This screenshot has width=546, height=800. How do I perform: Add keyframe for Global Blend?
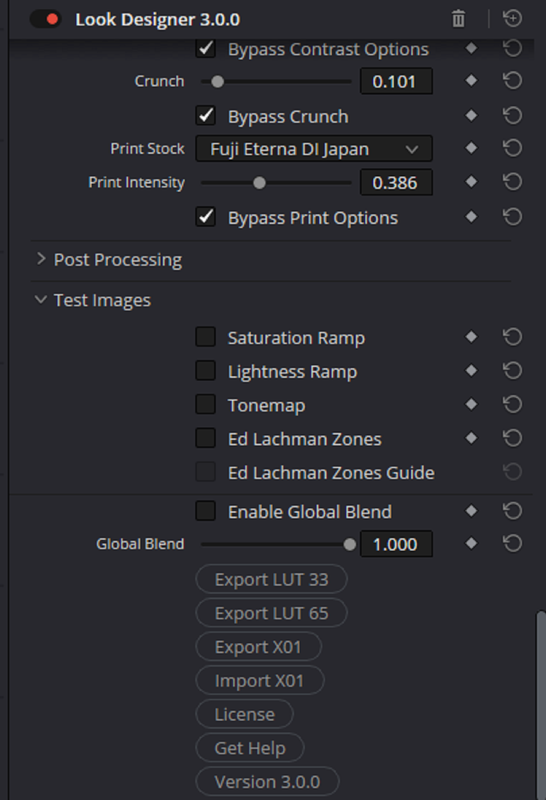click(471, 543)
